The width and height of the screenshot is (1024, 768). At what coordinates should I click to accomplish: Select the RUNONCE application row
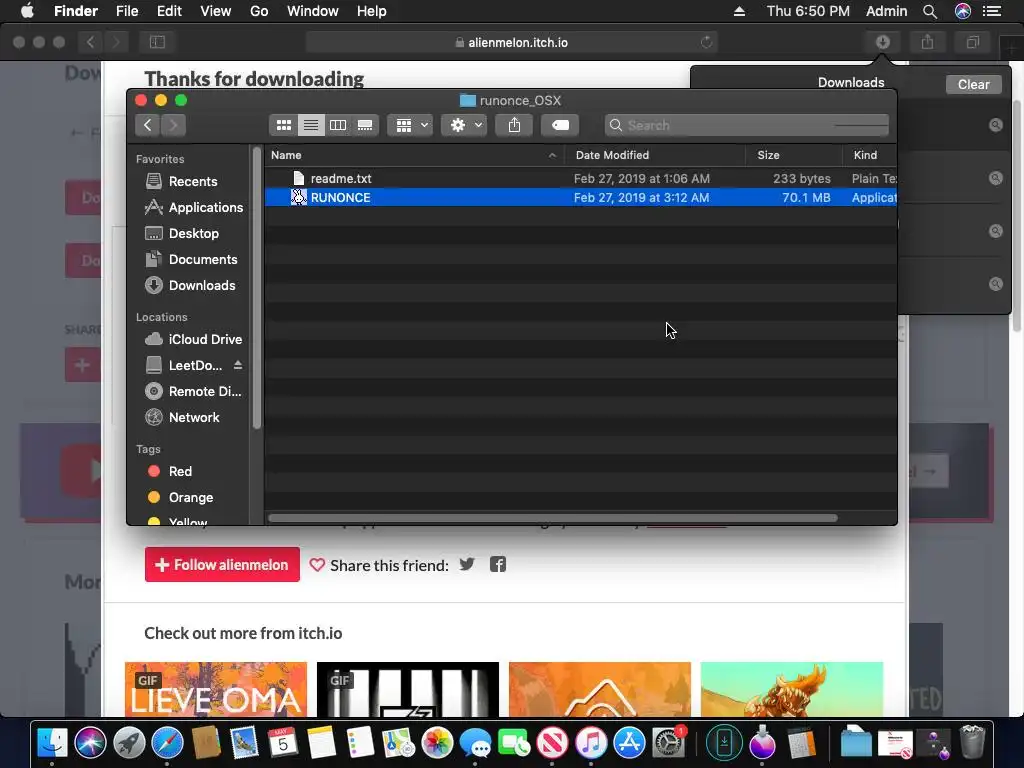tap(581, 197)
